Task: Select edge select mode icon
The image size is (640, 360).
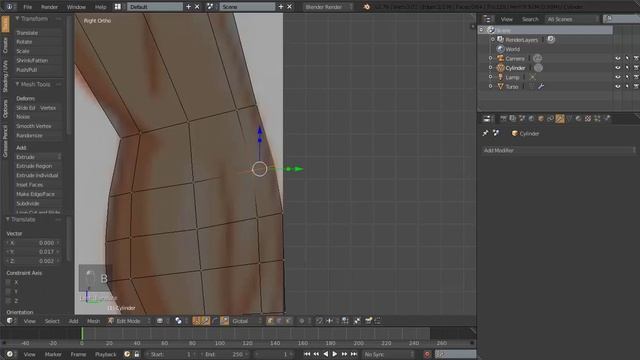Action: 279,321
